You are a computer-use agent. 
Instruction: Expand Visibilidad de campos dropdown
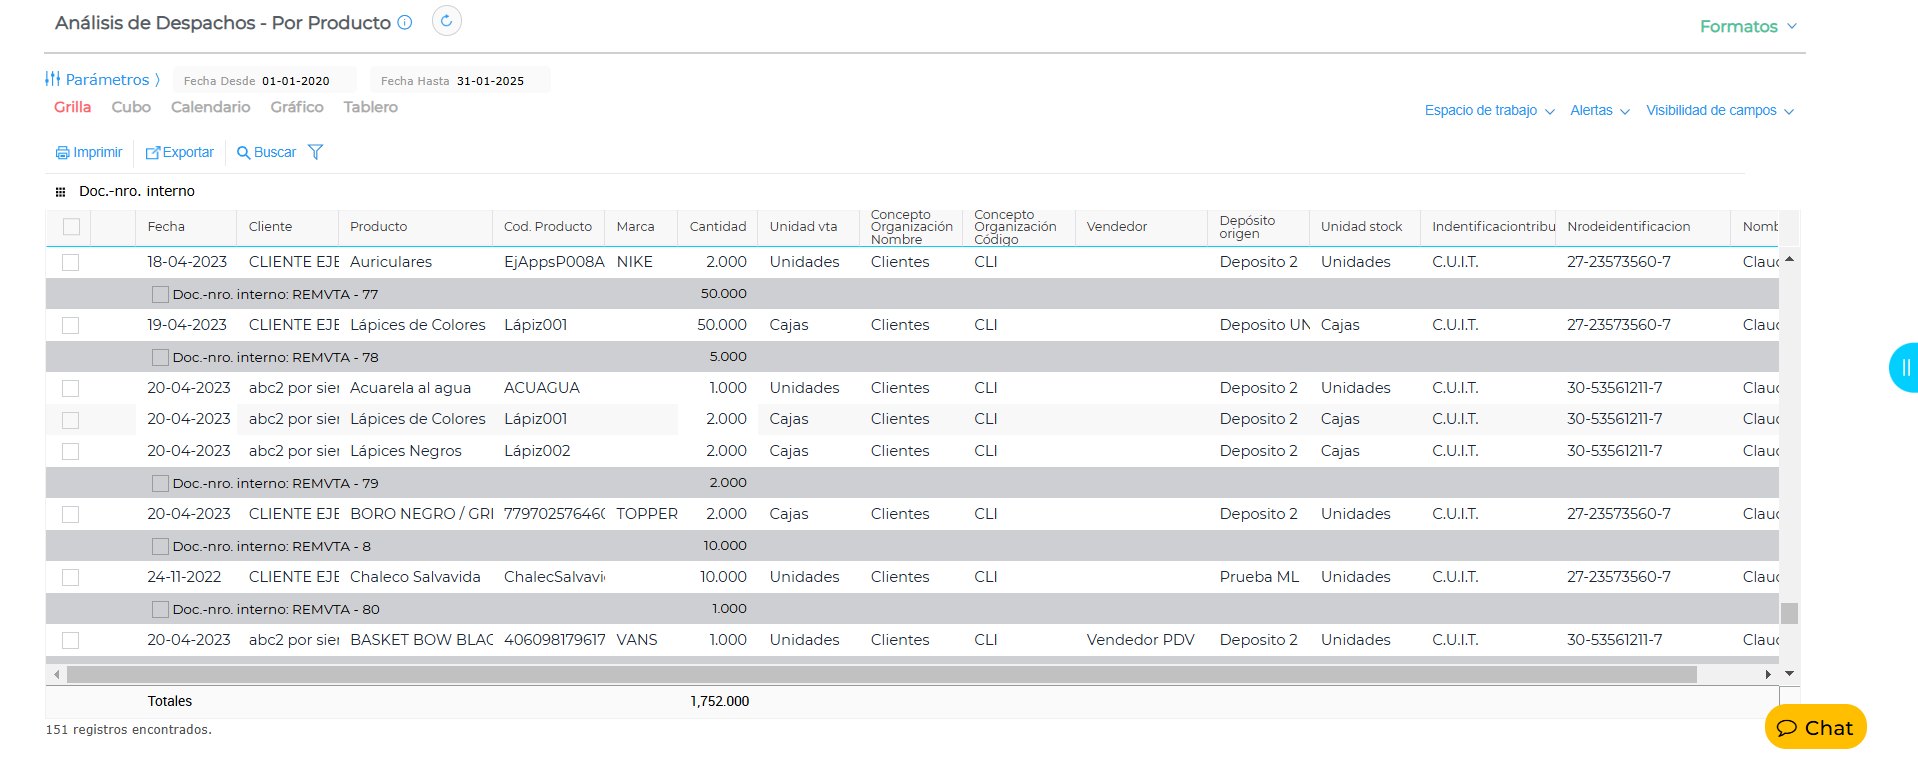click(x=1719, y=111)
